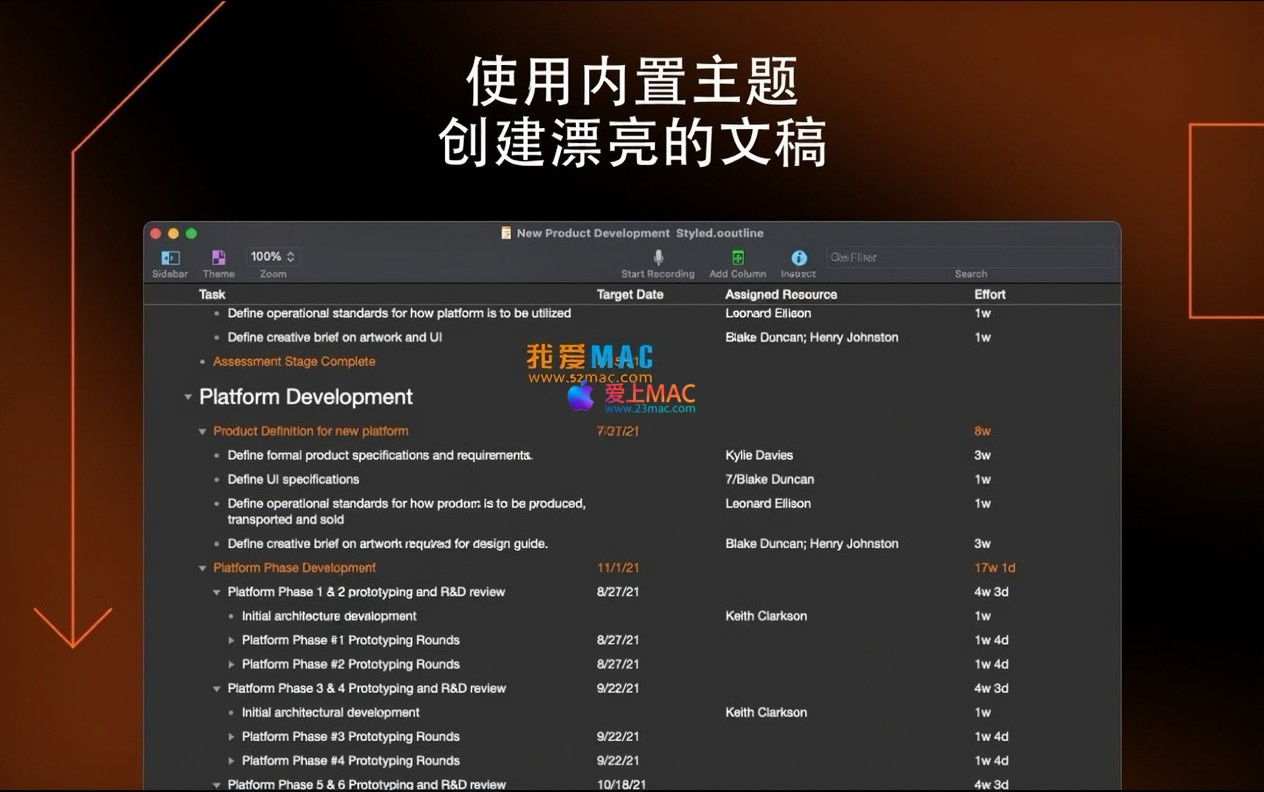This screenshot has height=792, width=1264.
Task: Toggle the Sidebar toolbar icon
Action: 170,258
